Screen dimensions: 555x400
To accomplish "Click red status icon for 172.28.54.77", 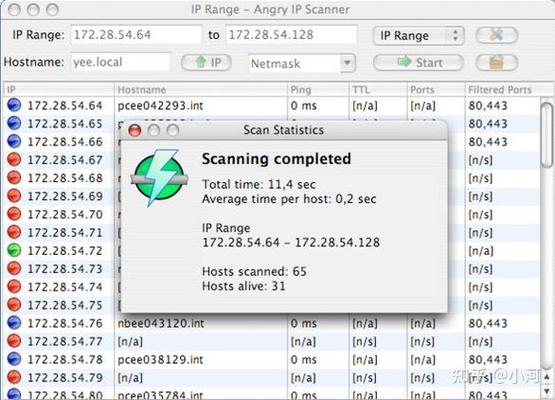I will (x=14, y=341).
